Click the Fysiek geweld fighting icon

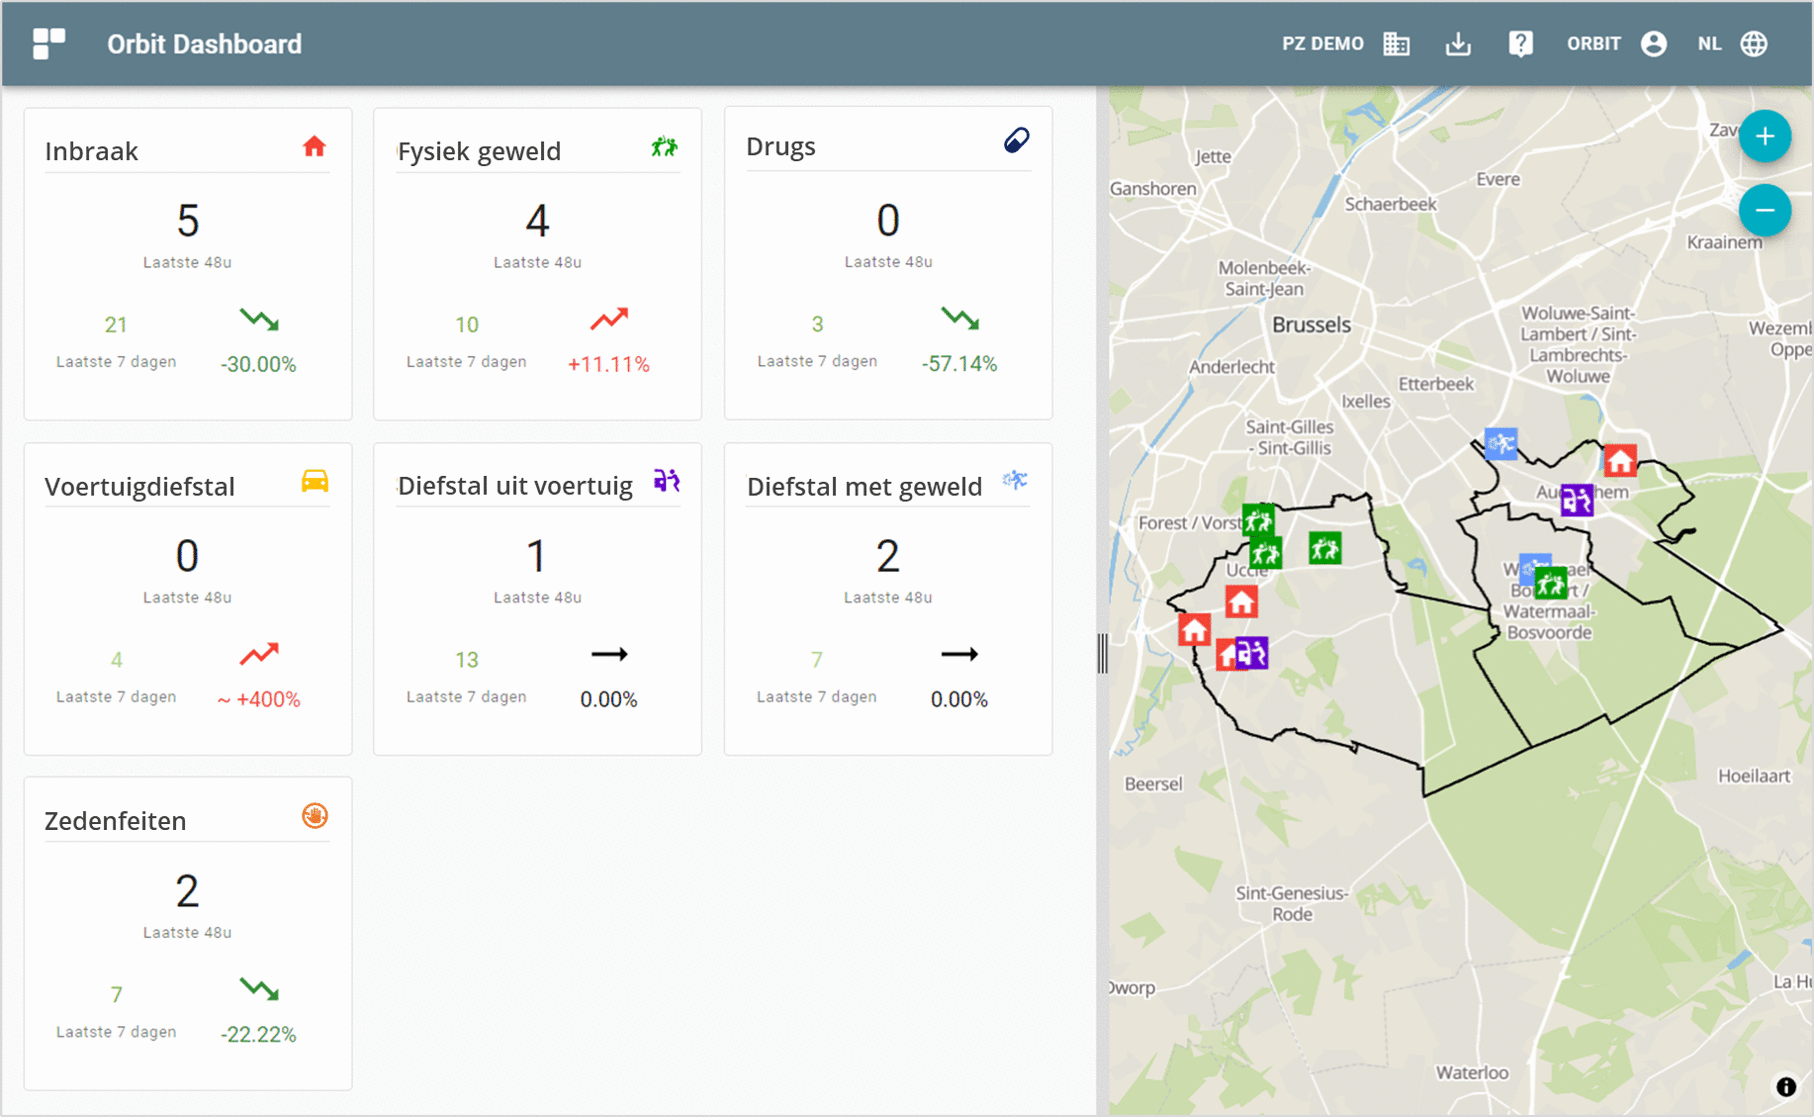click(x=664, y=147)
